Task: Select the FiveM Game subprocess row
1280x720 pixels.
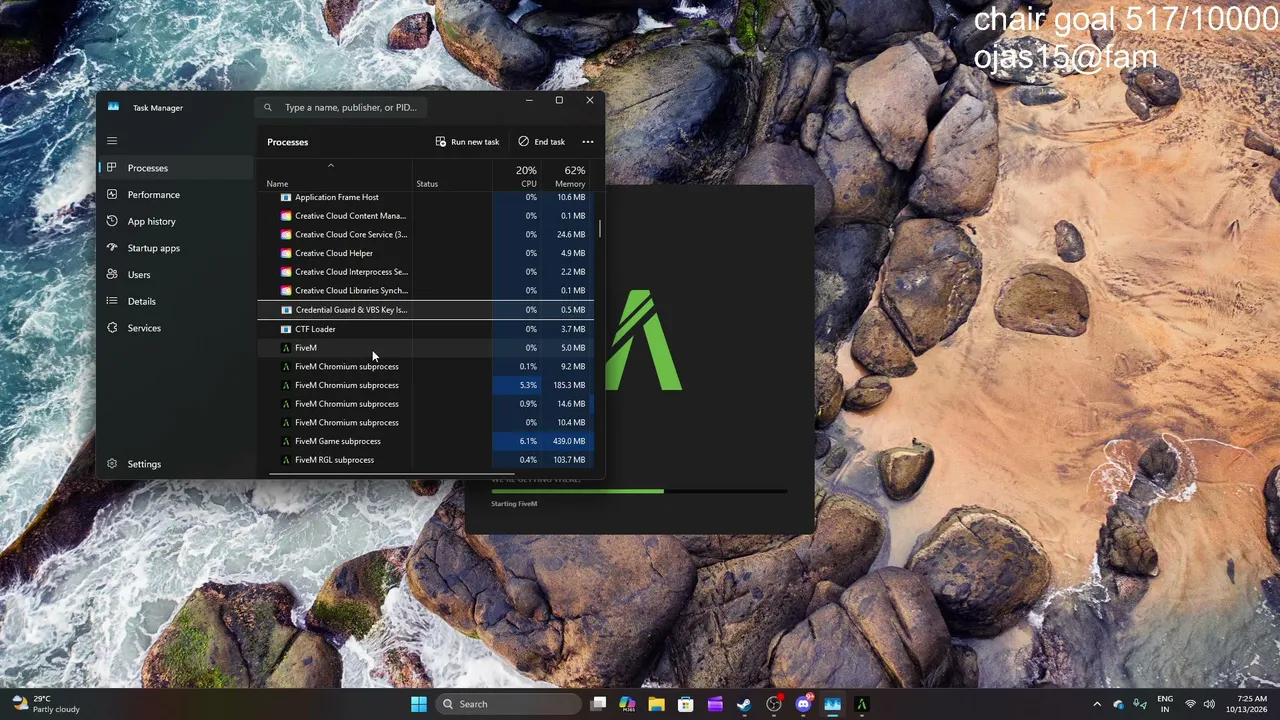Action: tap(425, 441)
